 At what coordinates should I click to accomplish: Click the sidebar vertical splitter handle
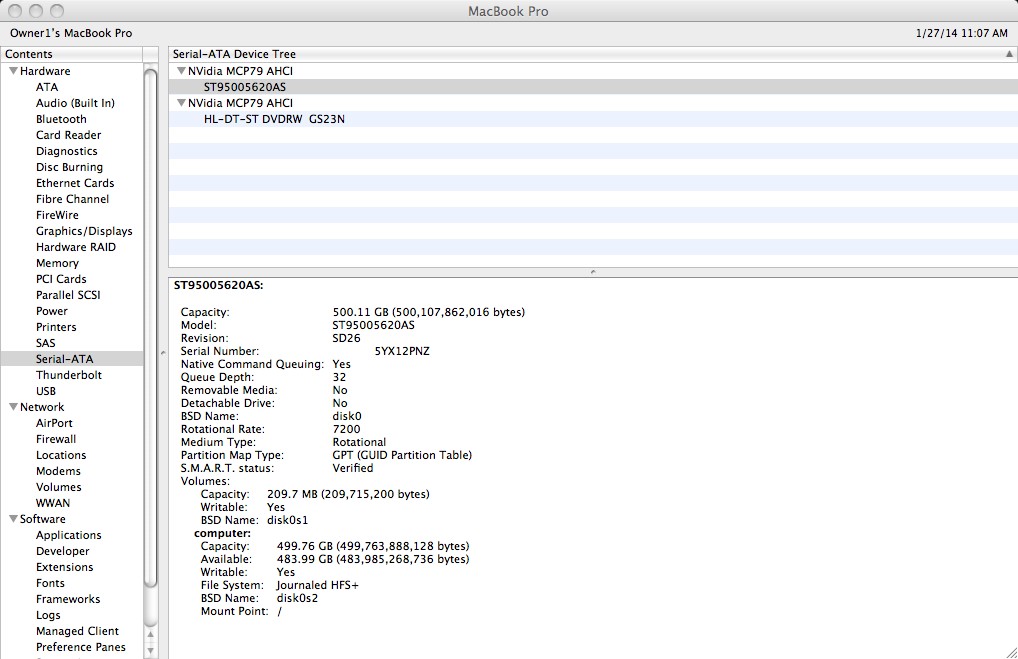point(163,353)
